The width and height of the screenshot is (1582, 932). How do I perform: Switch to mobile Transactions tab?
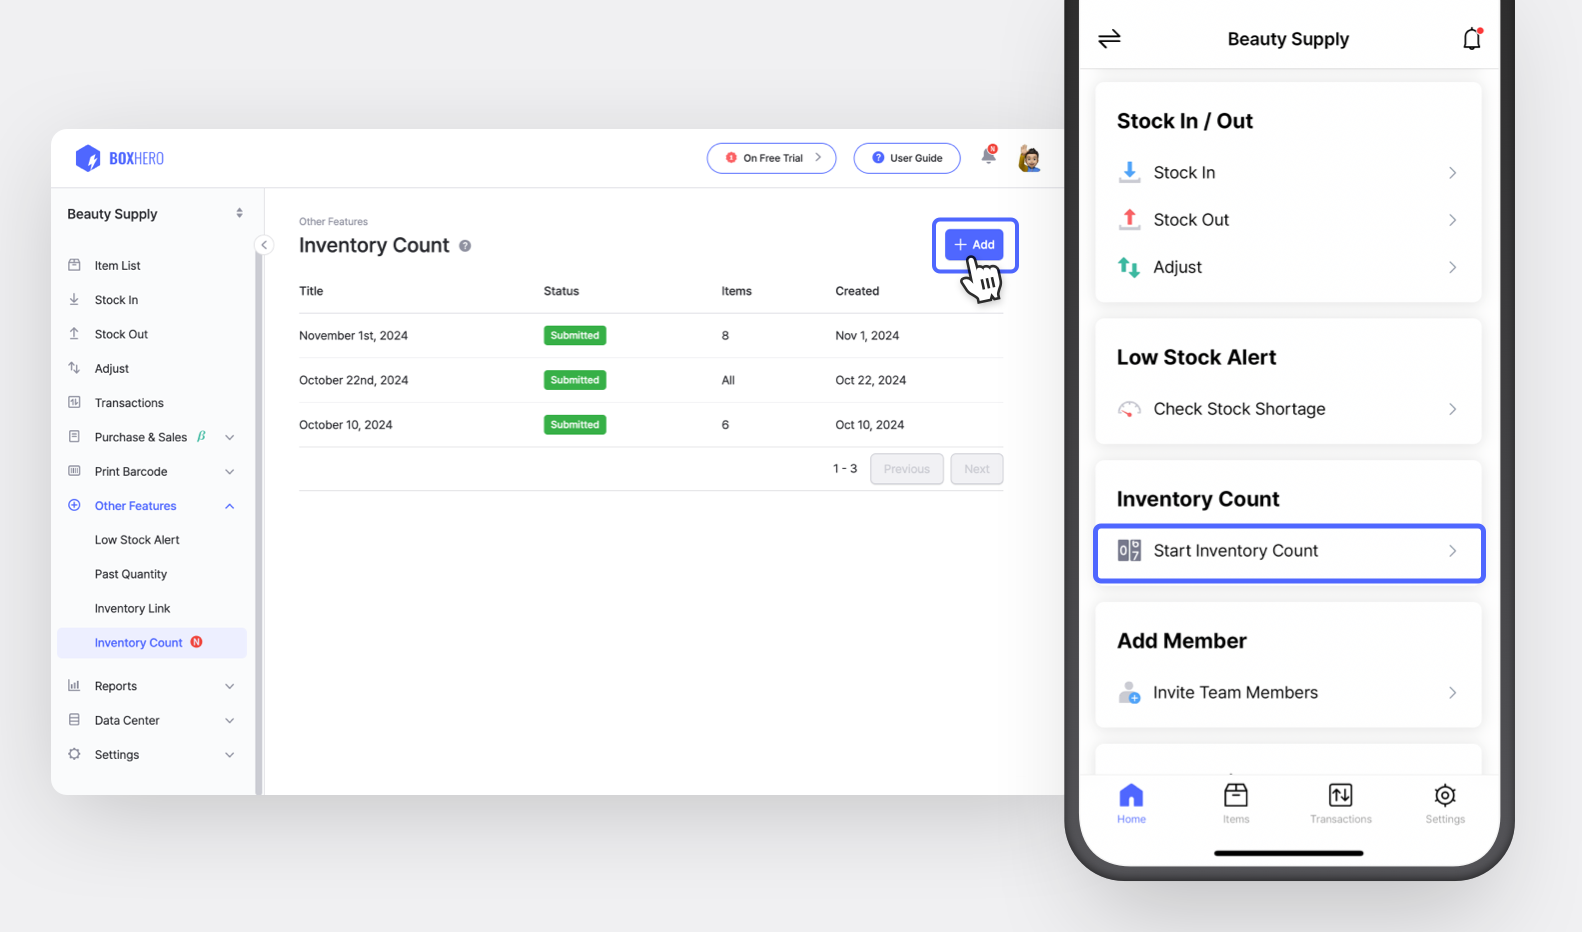[x=1341, y=804]
